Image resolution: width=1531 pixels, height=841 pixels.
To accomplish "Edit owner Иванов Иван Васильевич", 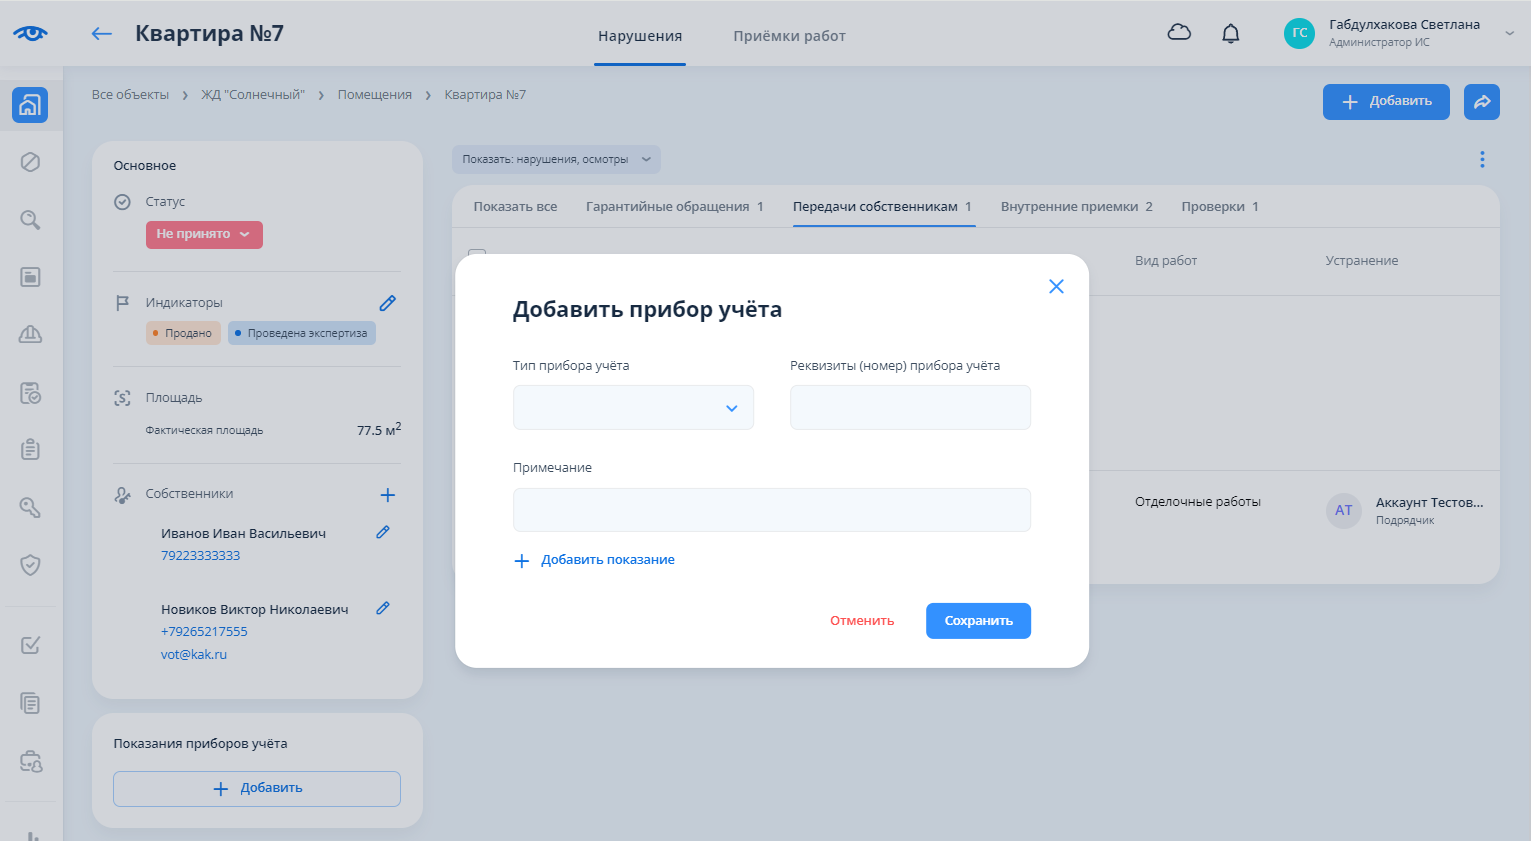I will [383, 533].
